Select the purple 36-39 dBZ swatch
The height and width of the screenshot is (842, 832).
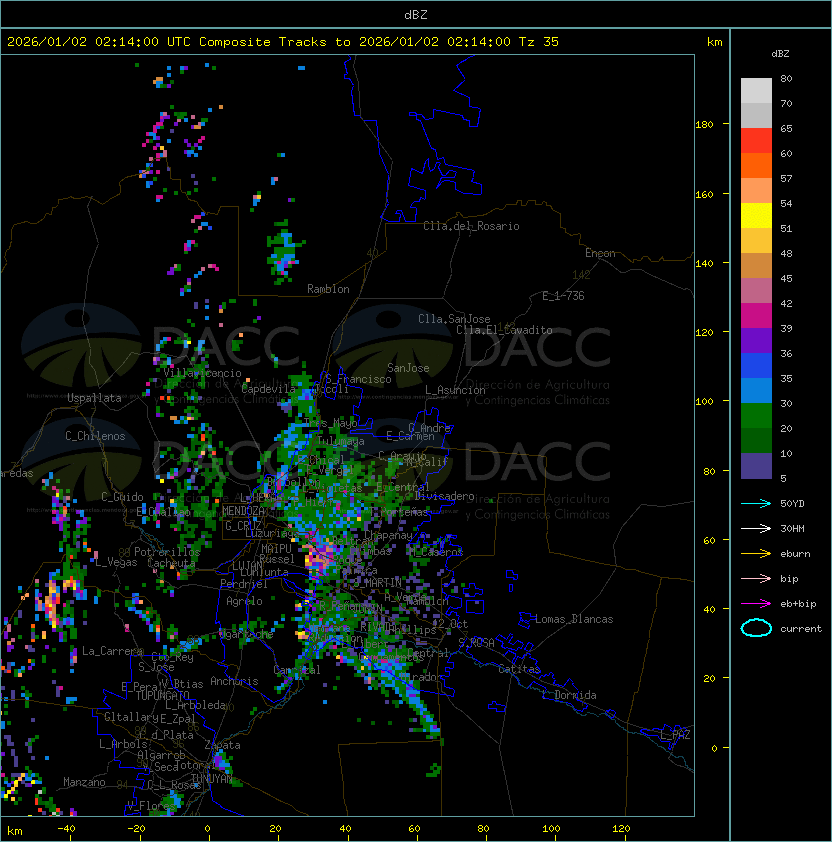coord(756,340)
